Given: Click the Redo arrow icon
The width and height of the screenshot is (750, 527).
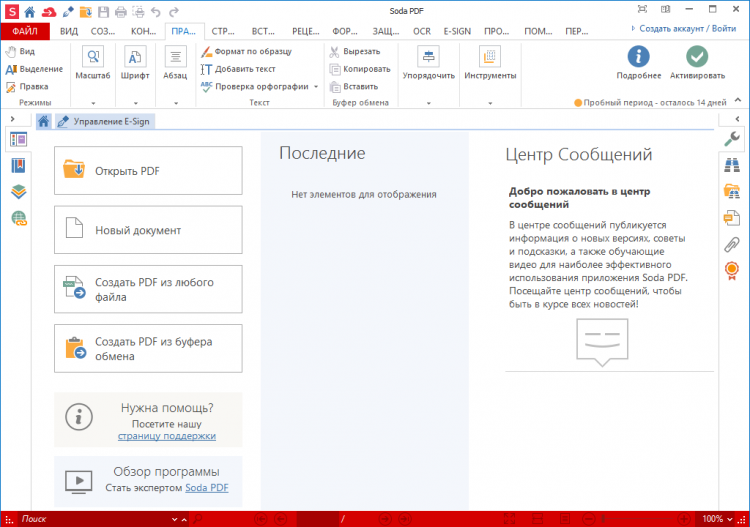Looking at the screenshot, I should pyautogui.click(x=174, y=11).
